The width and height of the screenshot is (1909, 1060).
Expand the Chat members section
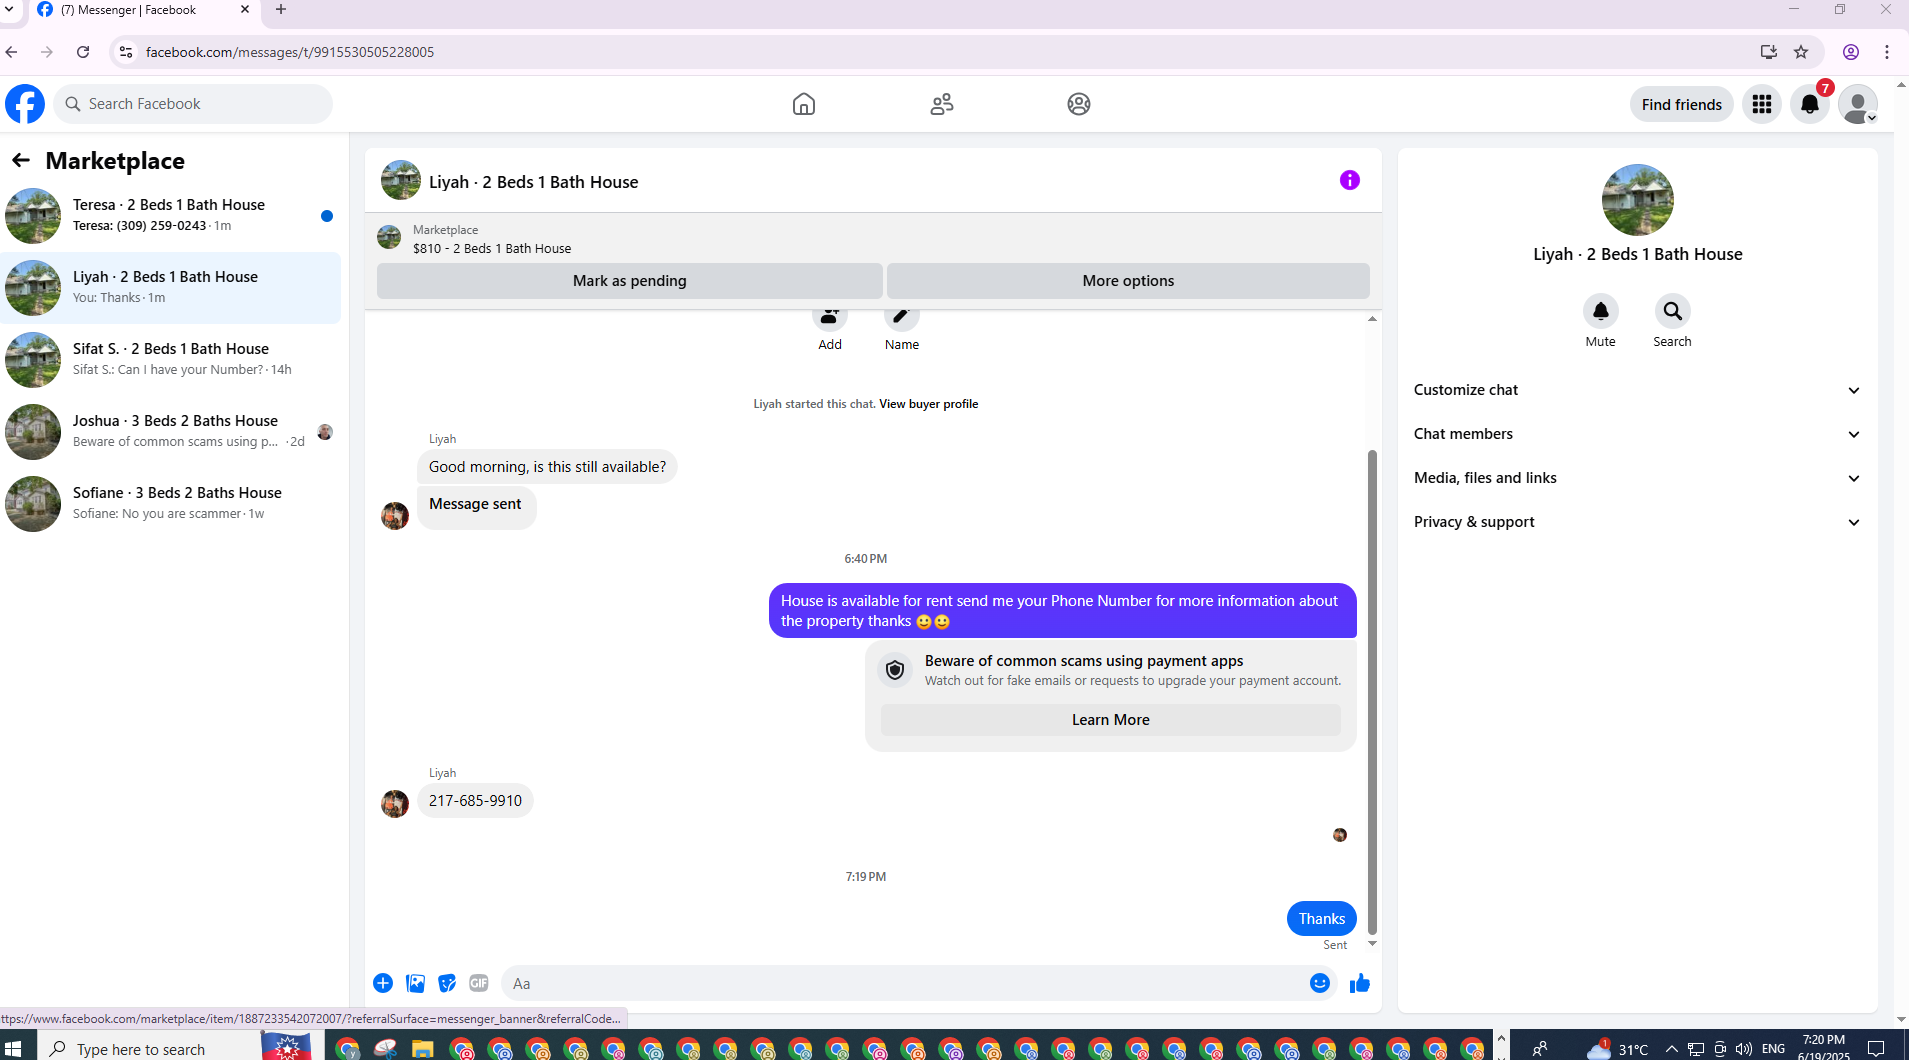1638,434
